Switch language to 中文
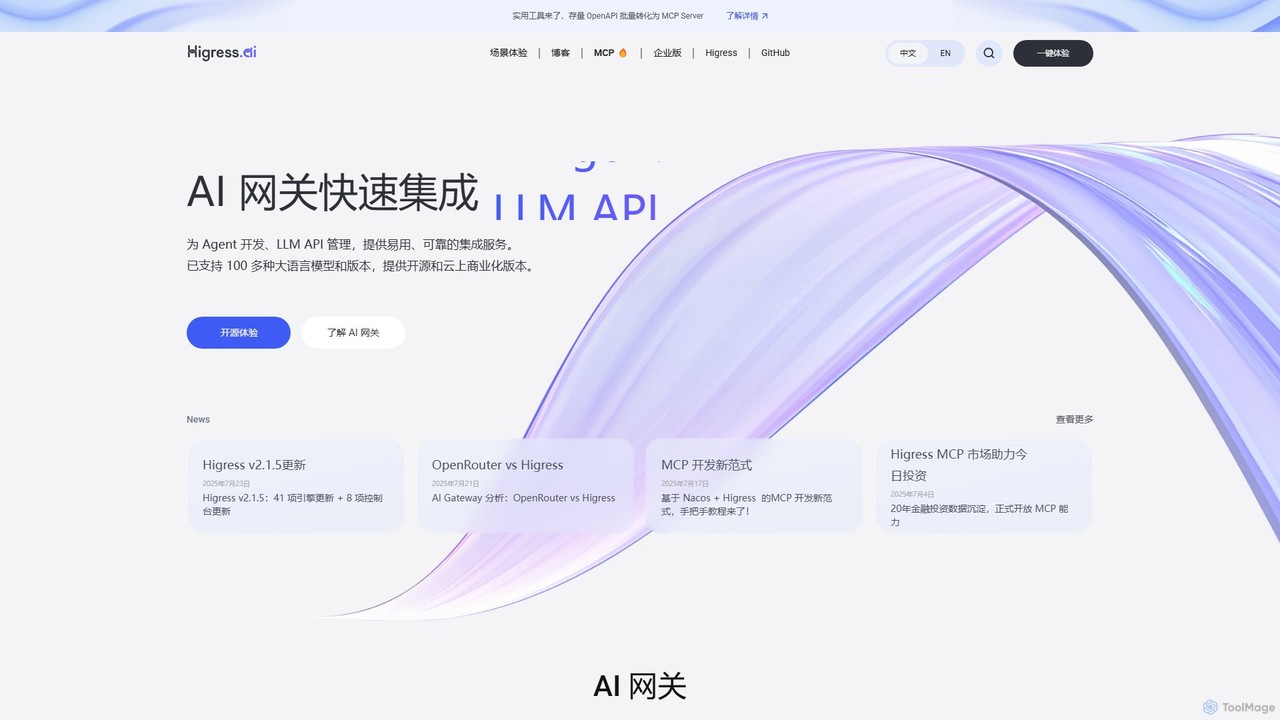1280x720 pixels. pos(908,53)
